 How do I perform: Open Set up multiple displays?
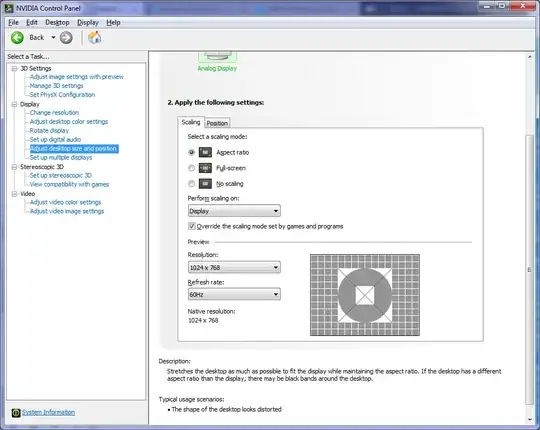pos(61,157)
